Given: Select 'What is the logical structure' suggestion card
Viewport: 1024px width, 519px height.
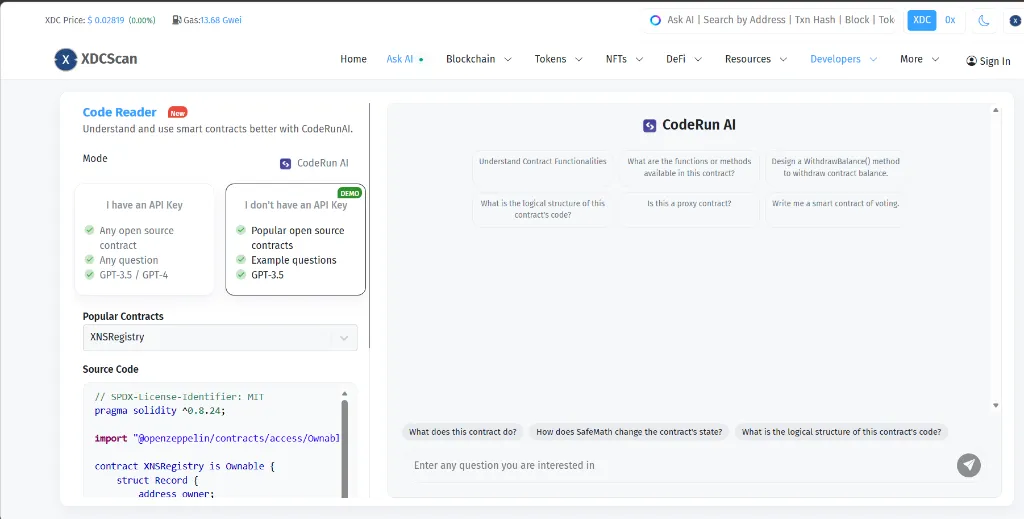Looking at the screenshot, I should tap(543, 209).
